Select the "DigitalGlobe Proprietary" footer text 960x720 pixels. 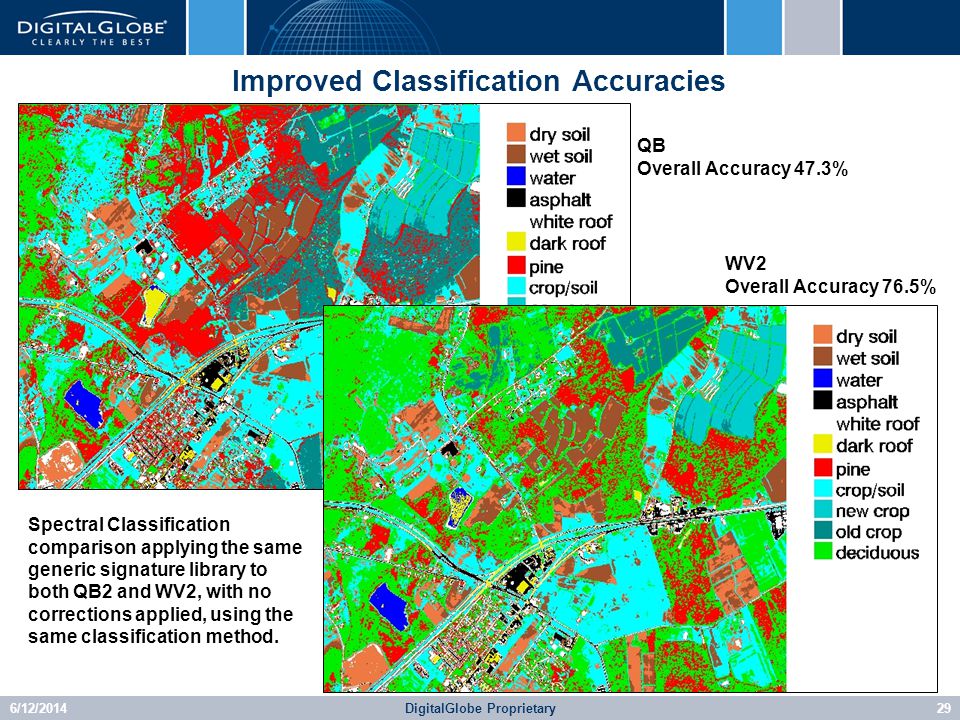click(481, 708)
